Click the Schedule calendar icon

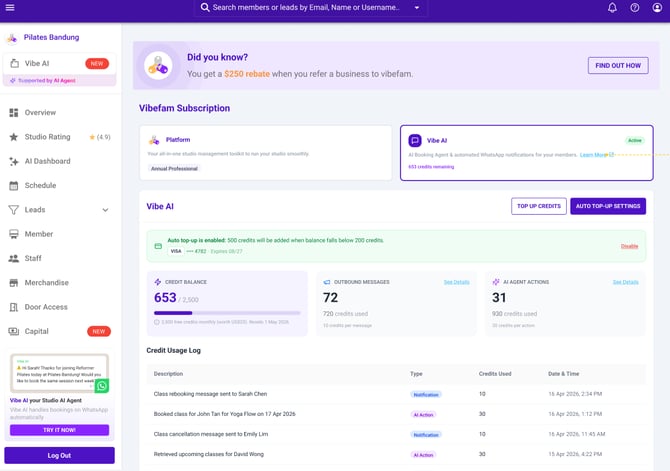[14, 185]
